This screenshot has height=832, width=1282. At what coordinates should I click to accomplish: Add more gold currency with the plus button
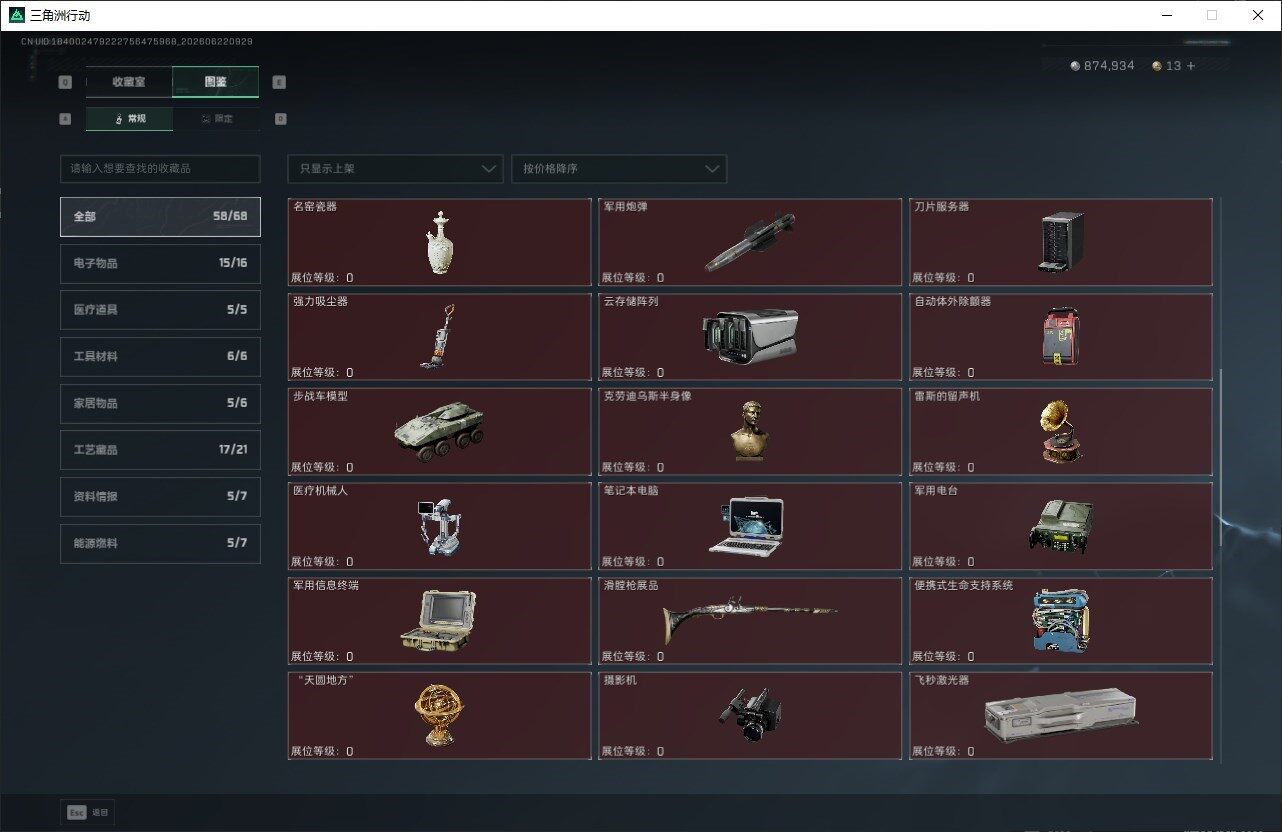[x=1190, y=66]
